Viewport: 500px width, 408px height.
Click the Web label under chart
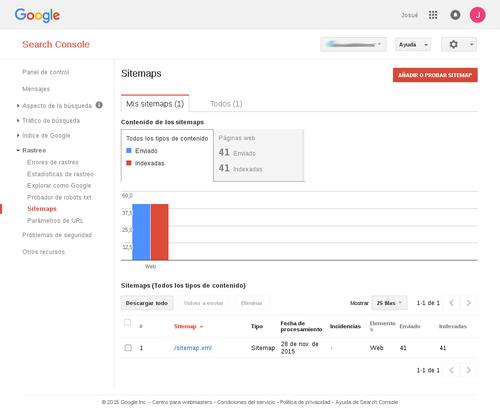[150, 266]
